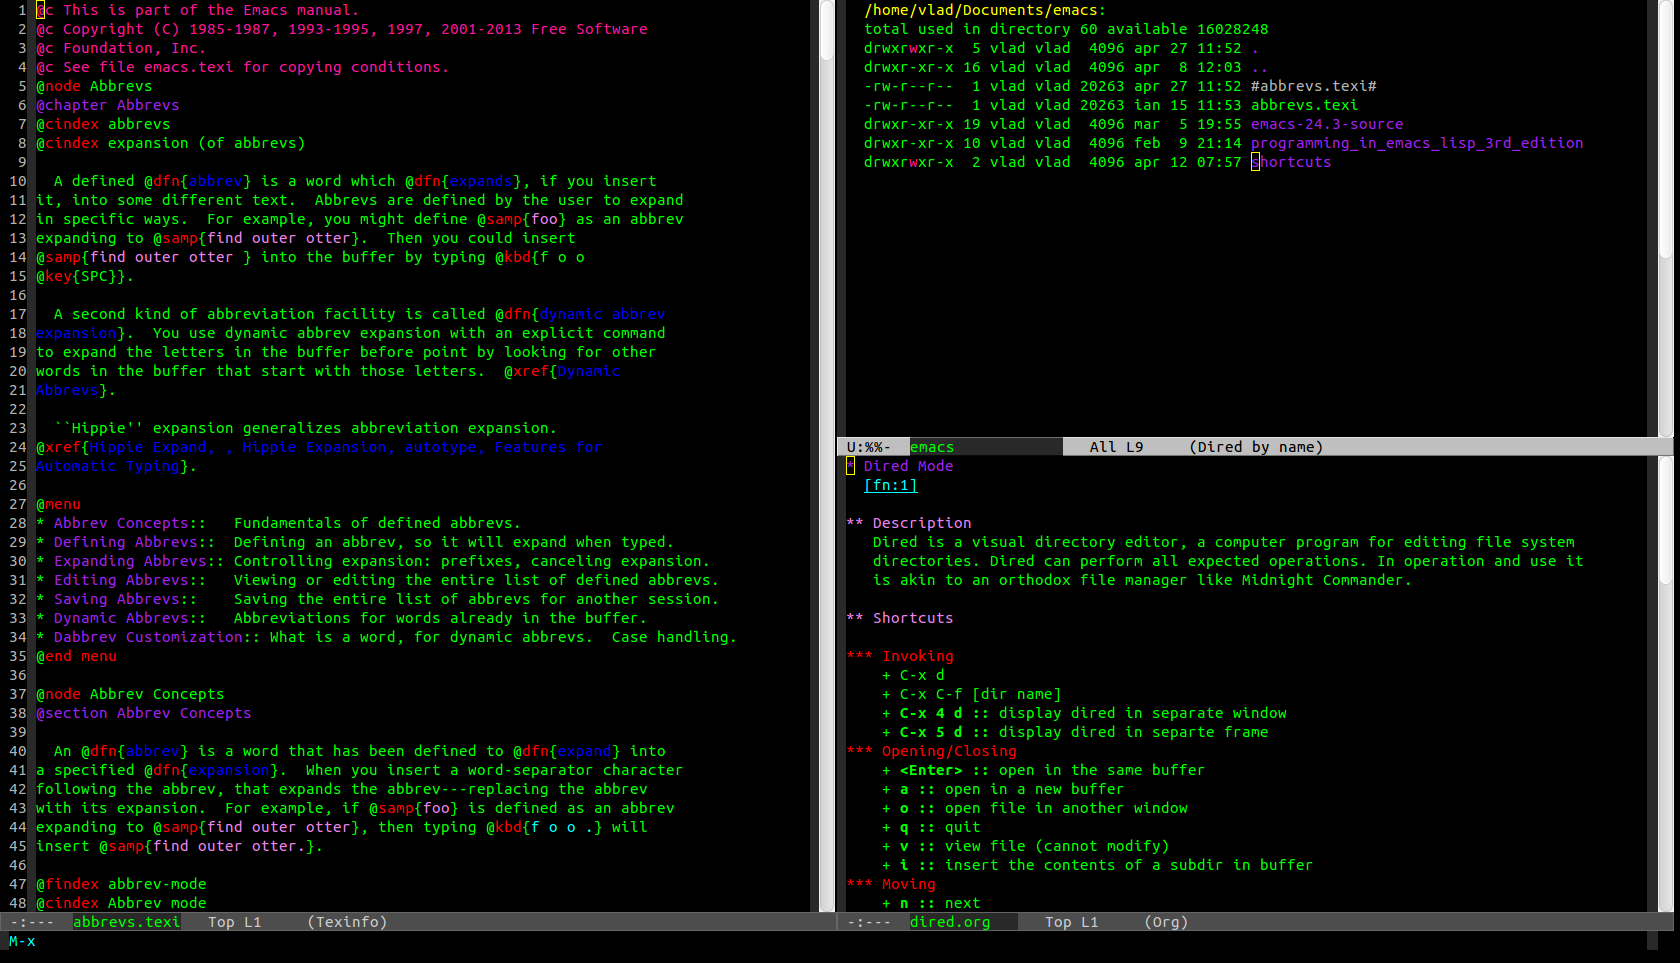Click the M-x minibuffer prompt
This screenshot has height=963, width=1680.
coord(22,941)
